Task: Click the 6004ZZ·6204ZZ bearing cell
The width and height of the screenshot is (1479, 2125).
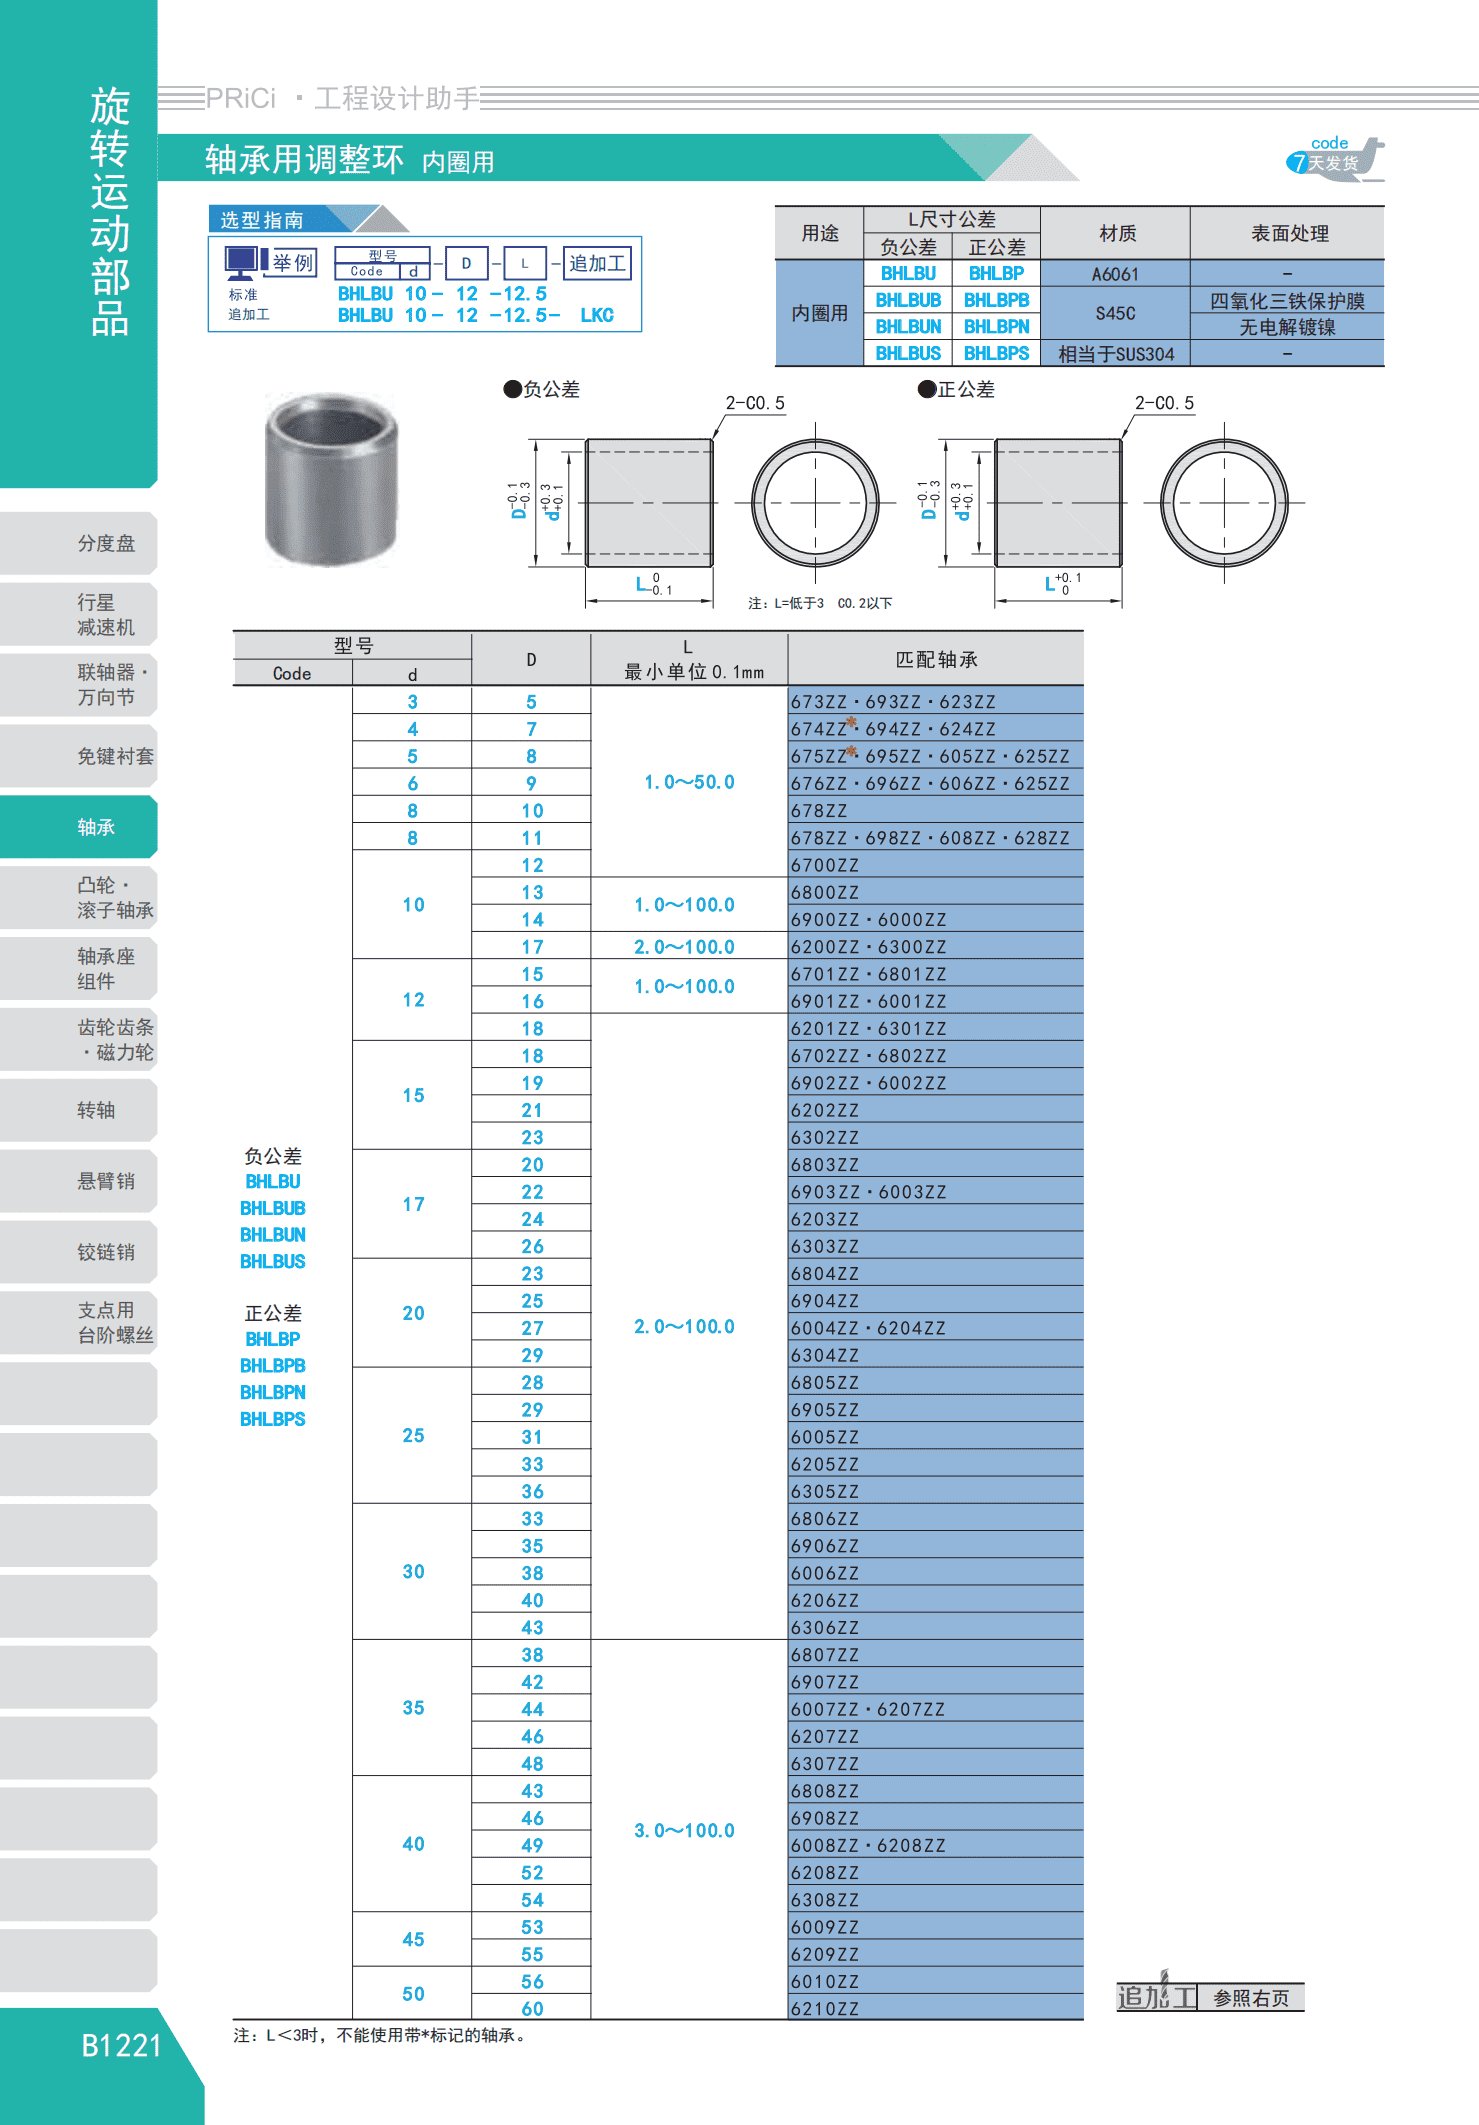Action: [936, 1327]
